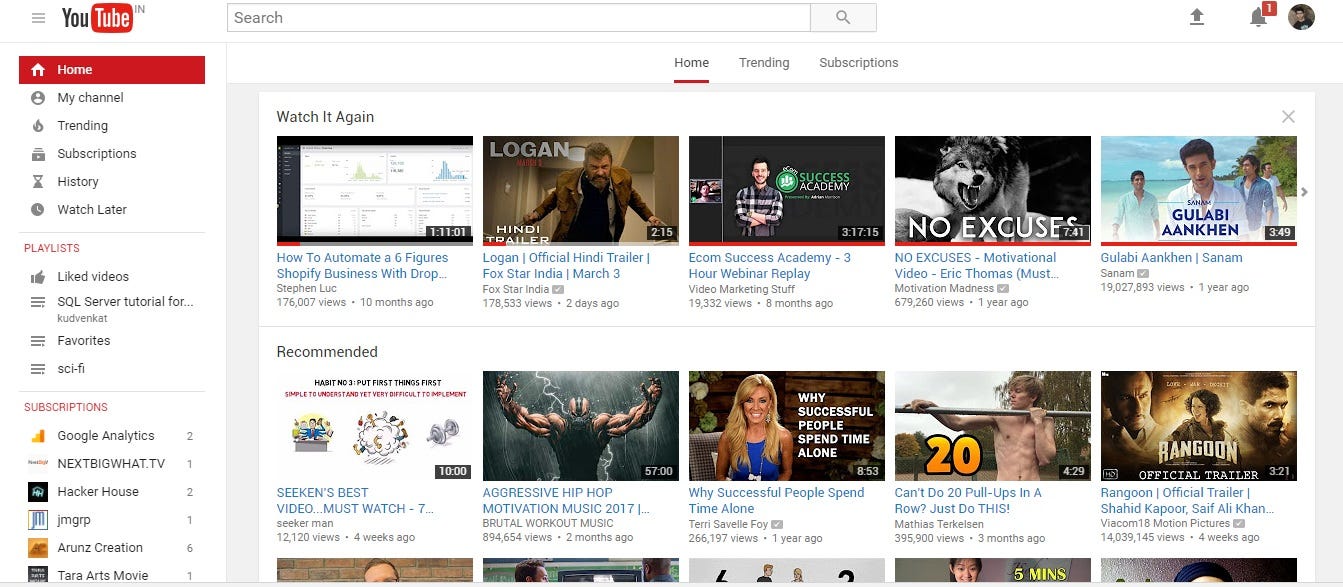
Task: Play the Rangoon official trailer thumbnail
Action: 1199,426
